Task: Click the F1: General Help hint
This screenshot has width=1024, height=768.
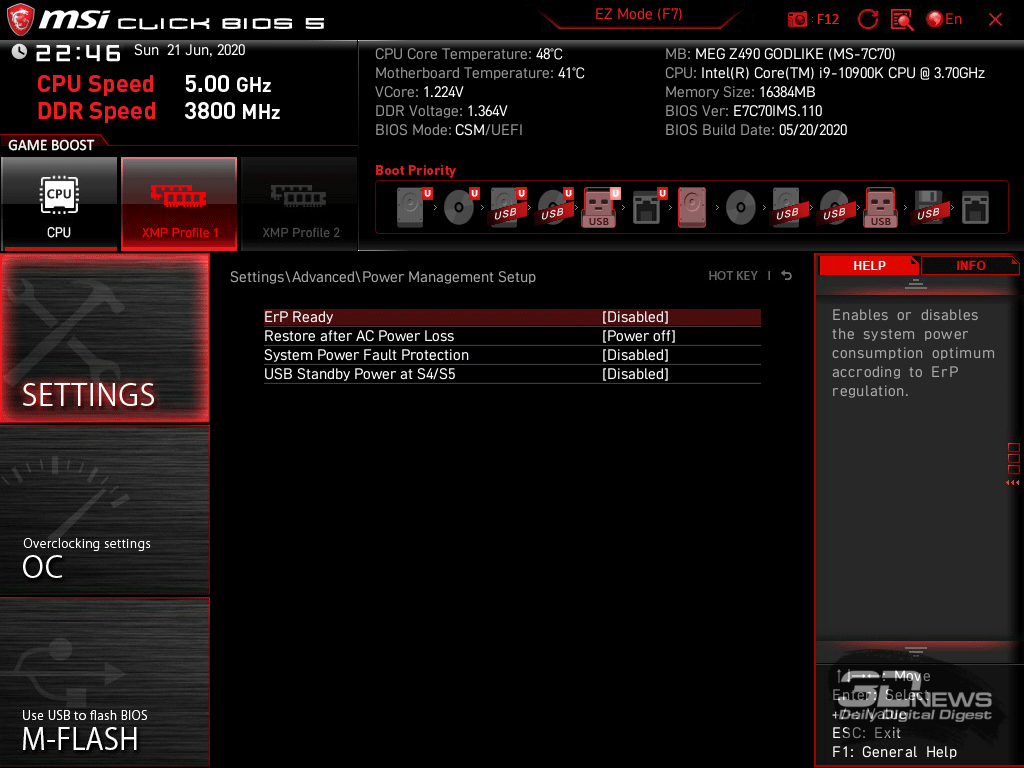Action: click(895, 752)
